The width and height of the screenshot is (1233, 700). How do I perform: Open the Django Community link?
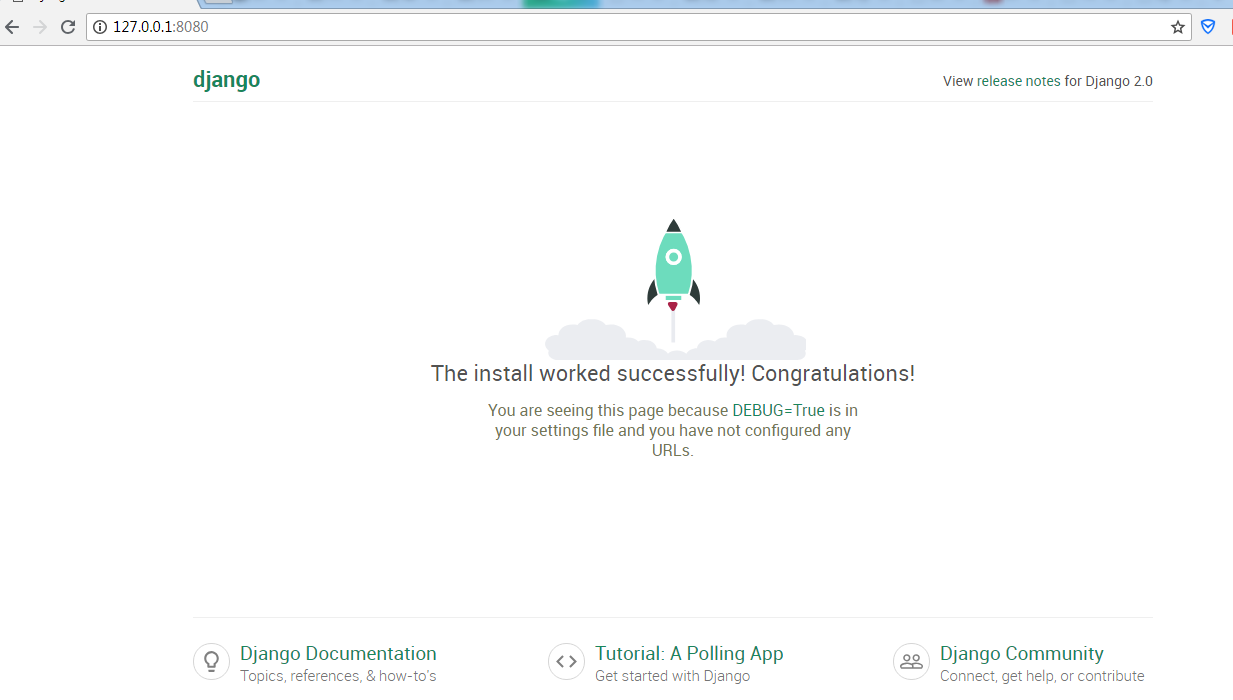pyautogui.click(x=1022, y=653)
